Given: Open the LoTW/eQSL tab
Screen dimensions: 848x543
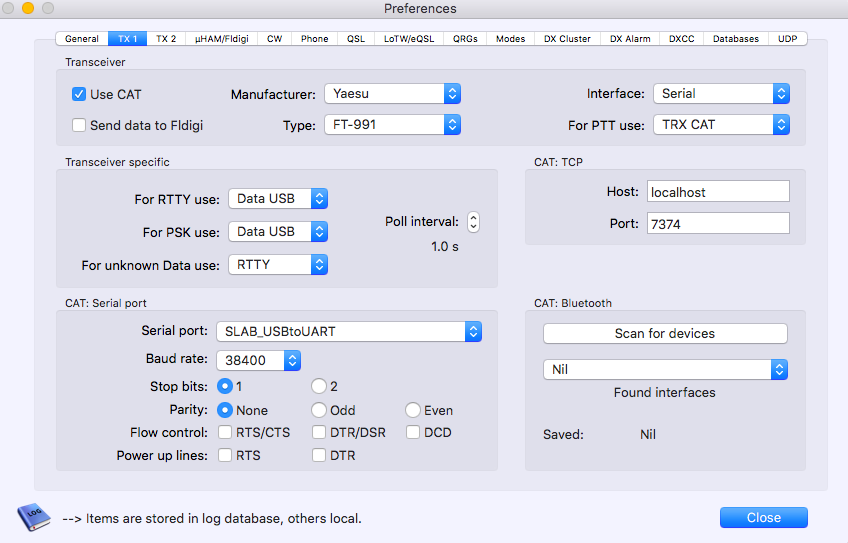Looking at the screenshot, I should [x=409, y=38].
